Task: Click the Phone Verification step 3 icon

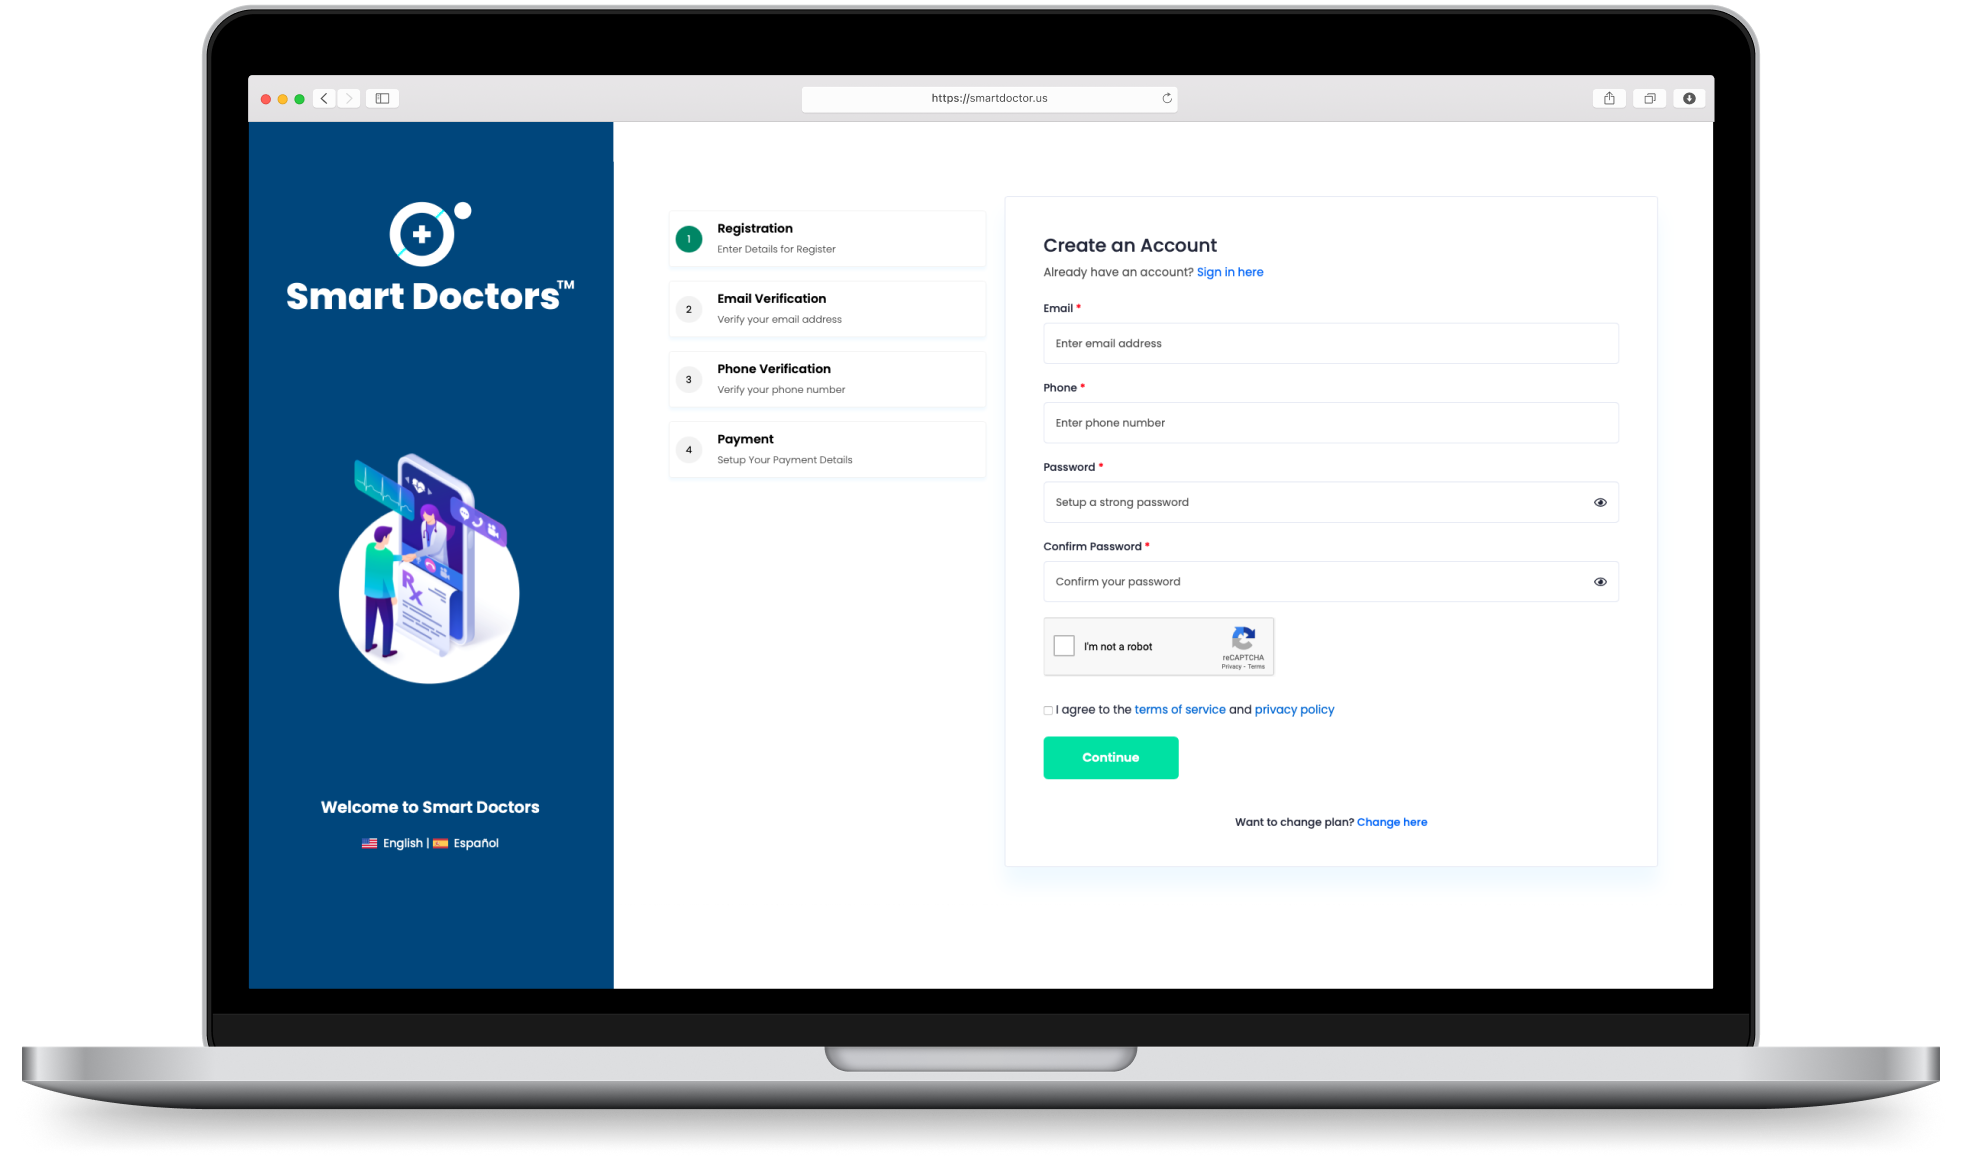Action: click(688, 377)
